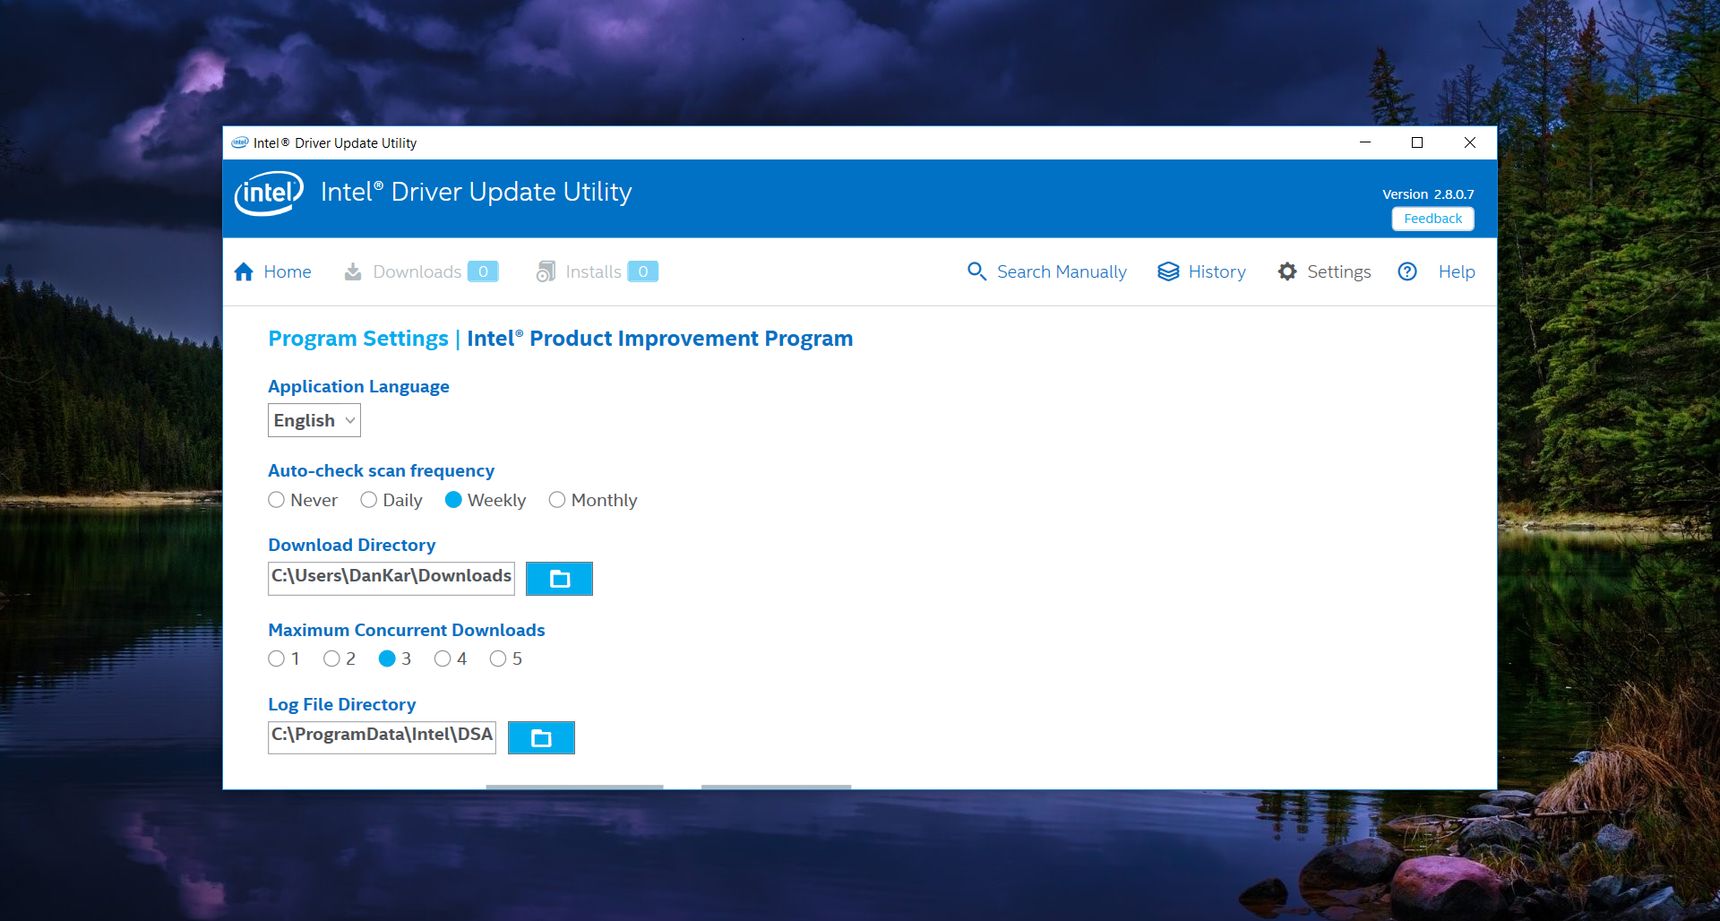This screenshot has width=1720, height=921.
Task: Open the Downloads tab label
Action: click(417, 272)
